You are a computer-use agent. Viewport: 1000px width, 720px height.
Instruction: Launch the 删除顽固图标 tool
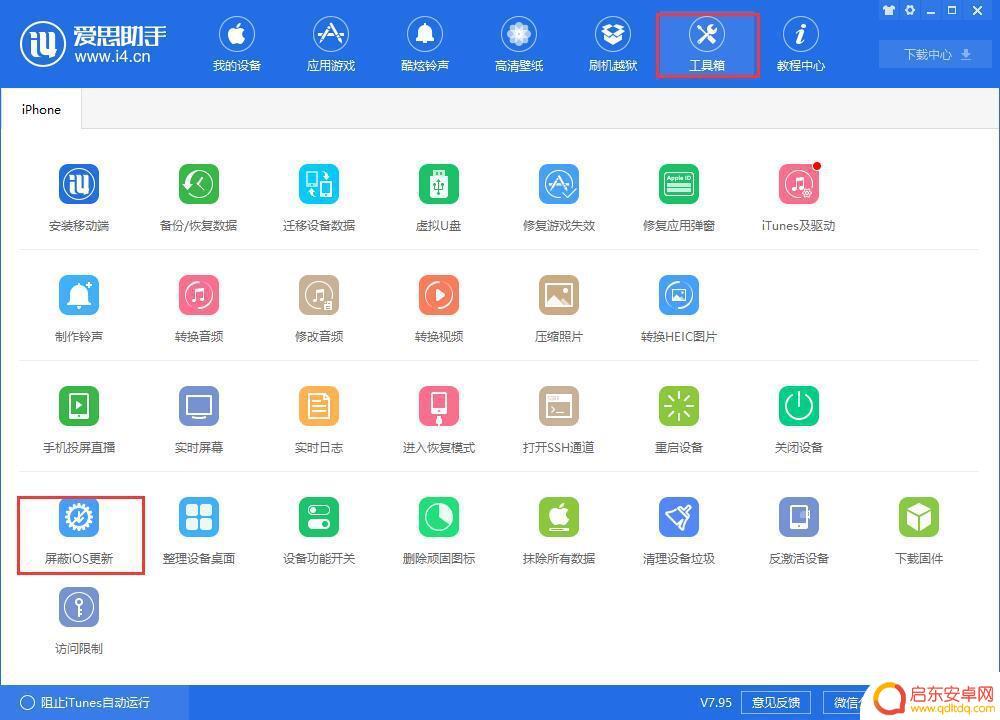439,517
